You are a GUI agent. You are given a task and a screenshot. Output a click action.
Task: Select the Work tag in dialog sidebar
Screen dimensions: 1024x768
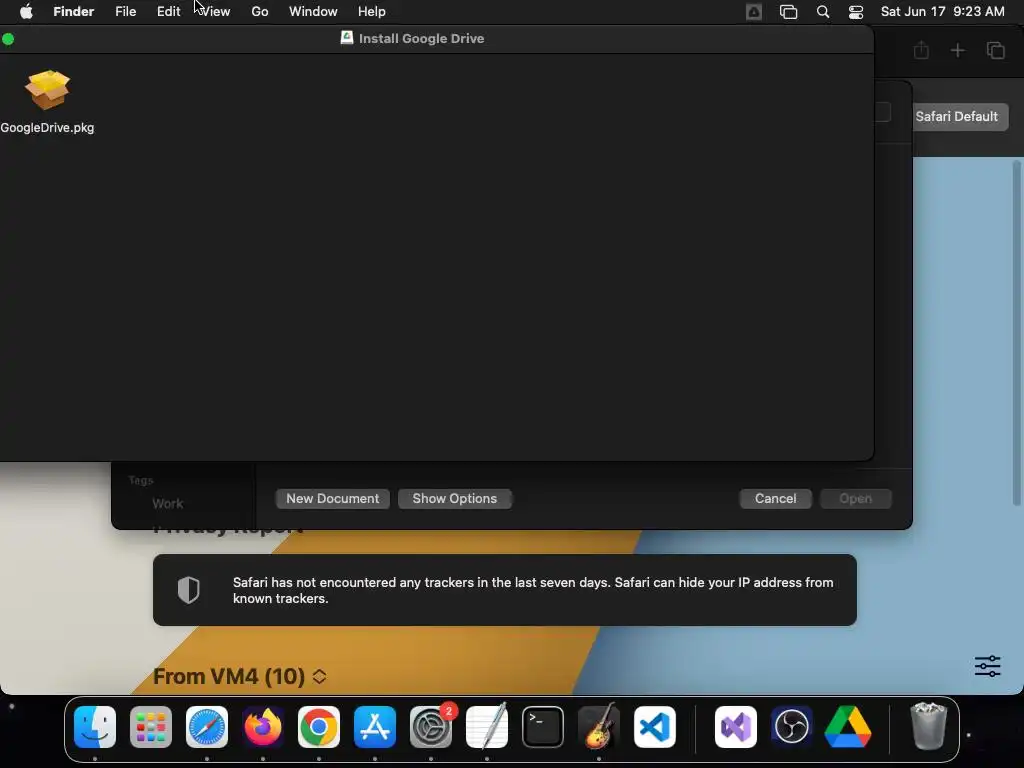click(x=167, y=504)
